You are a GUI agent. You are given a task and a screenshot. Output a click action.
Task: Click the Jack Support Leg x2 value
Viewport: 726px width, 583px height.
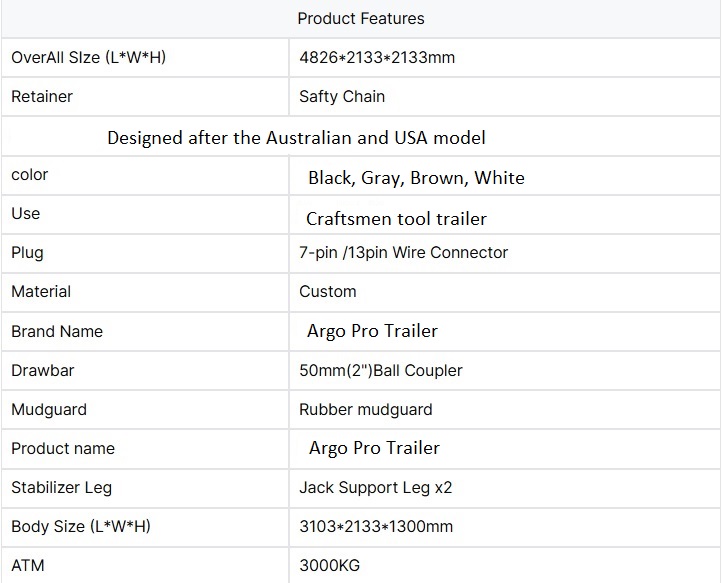[x=376, y=487]
